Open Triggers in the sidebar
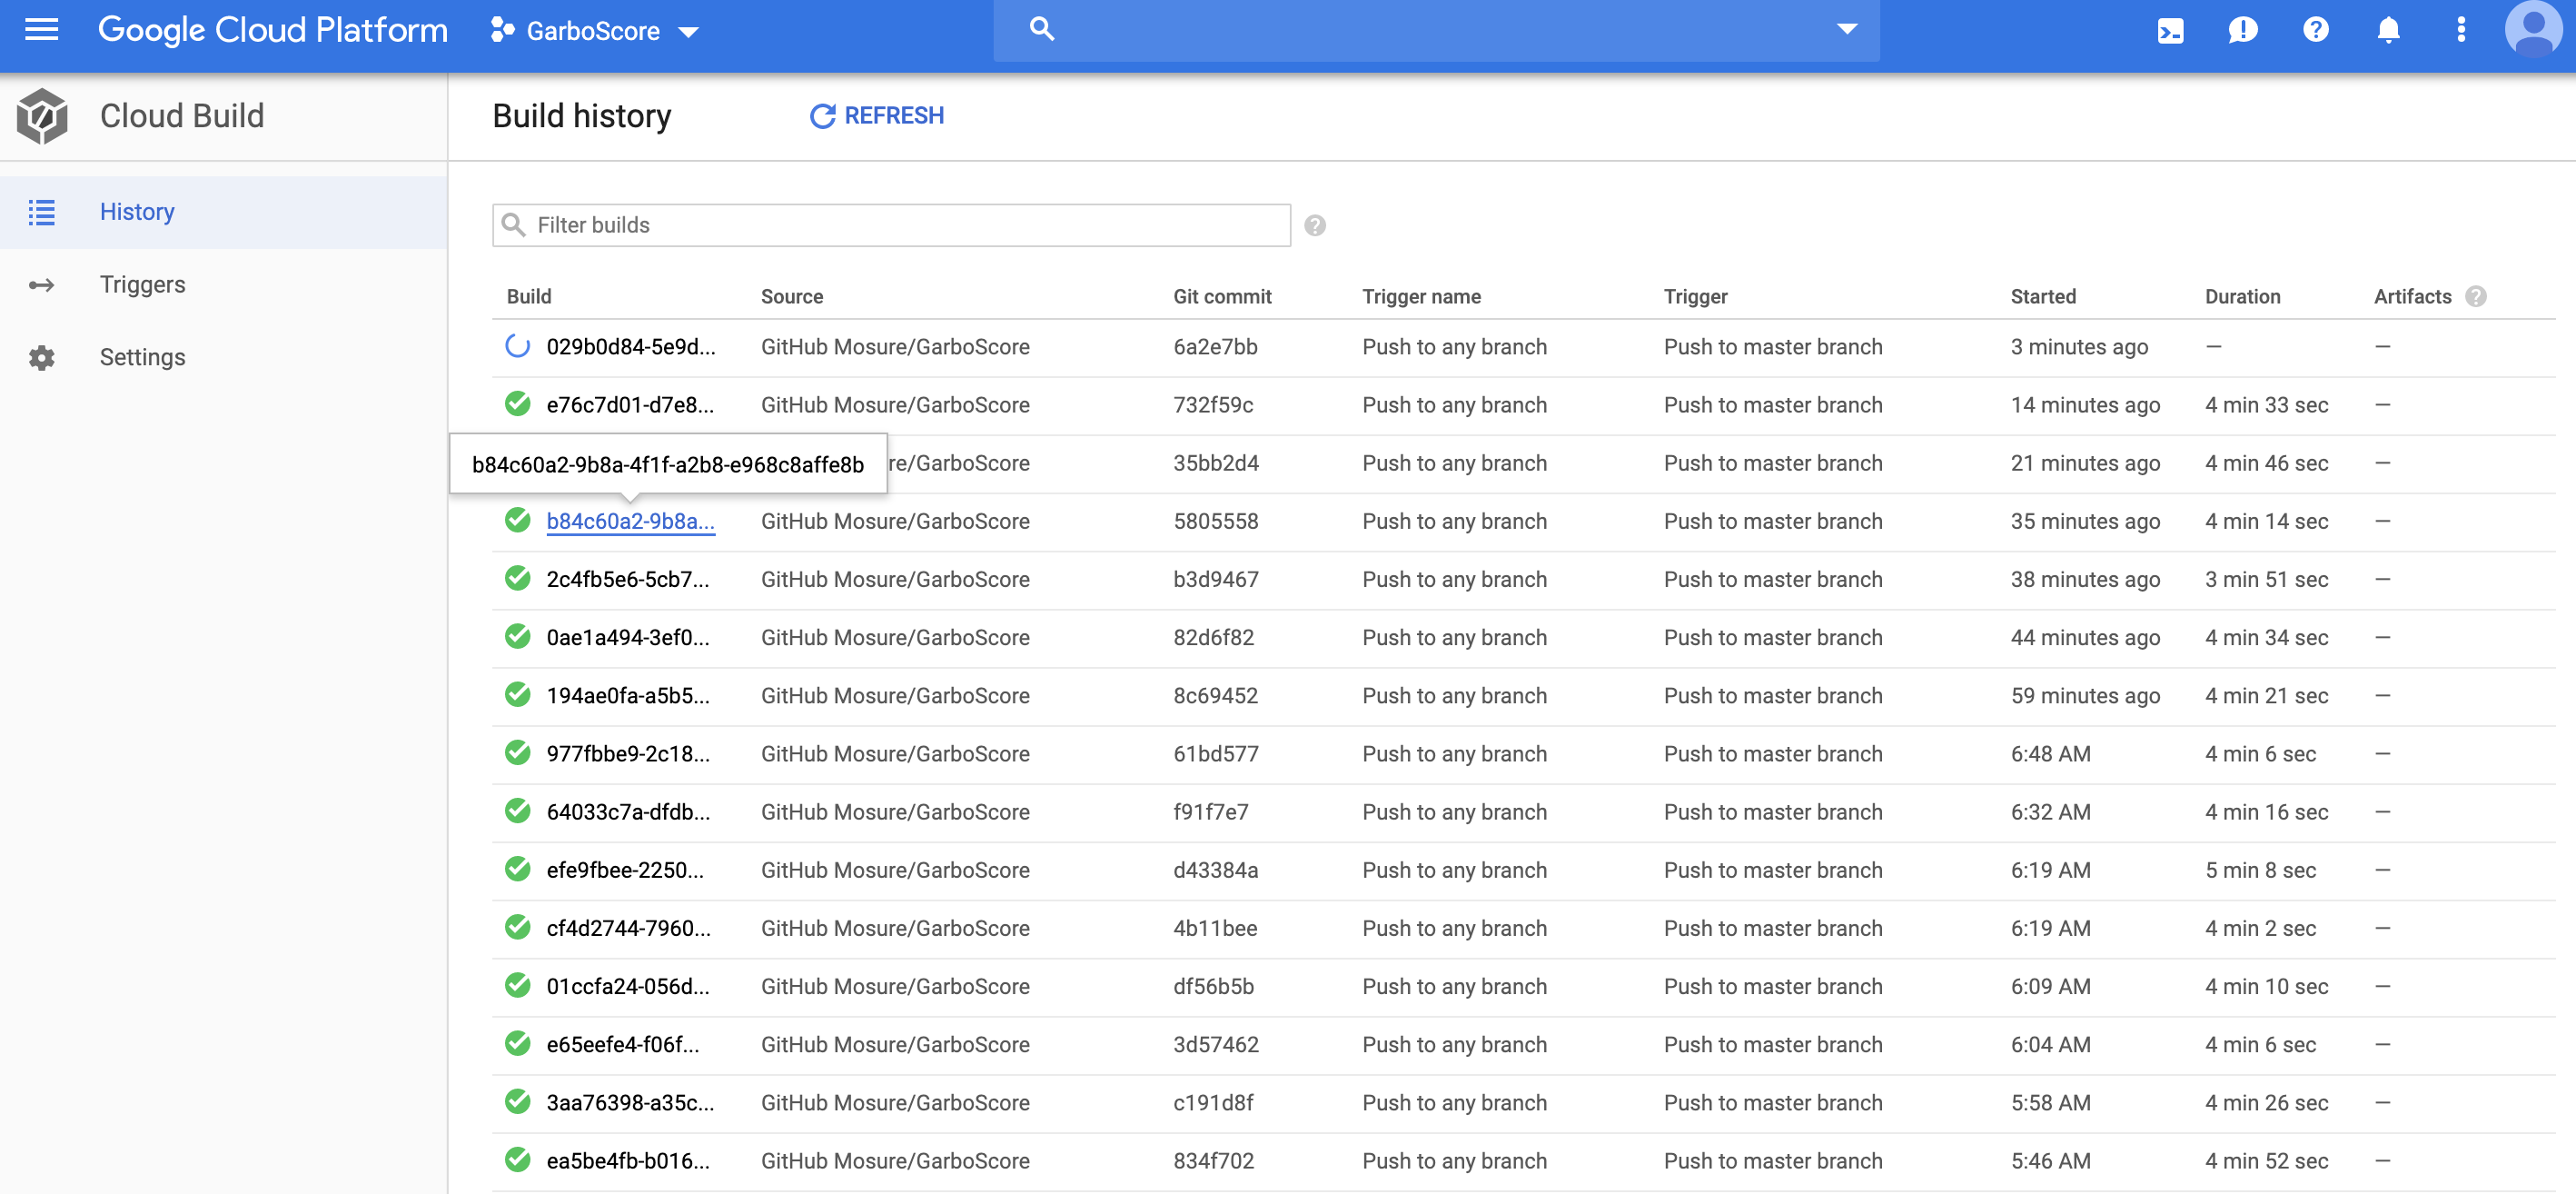 pyautogui.click(x=142, y=285)
